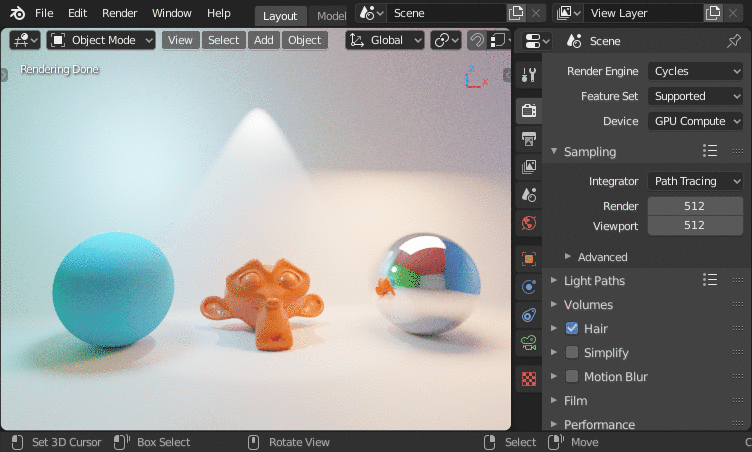
Task: Toggle the pin icon in properties header
Action: click(x=733, y=41)
